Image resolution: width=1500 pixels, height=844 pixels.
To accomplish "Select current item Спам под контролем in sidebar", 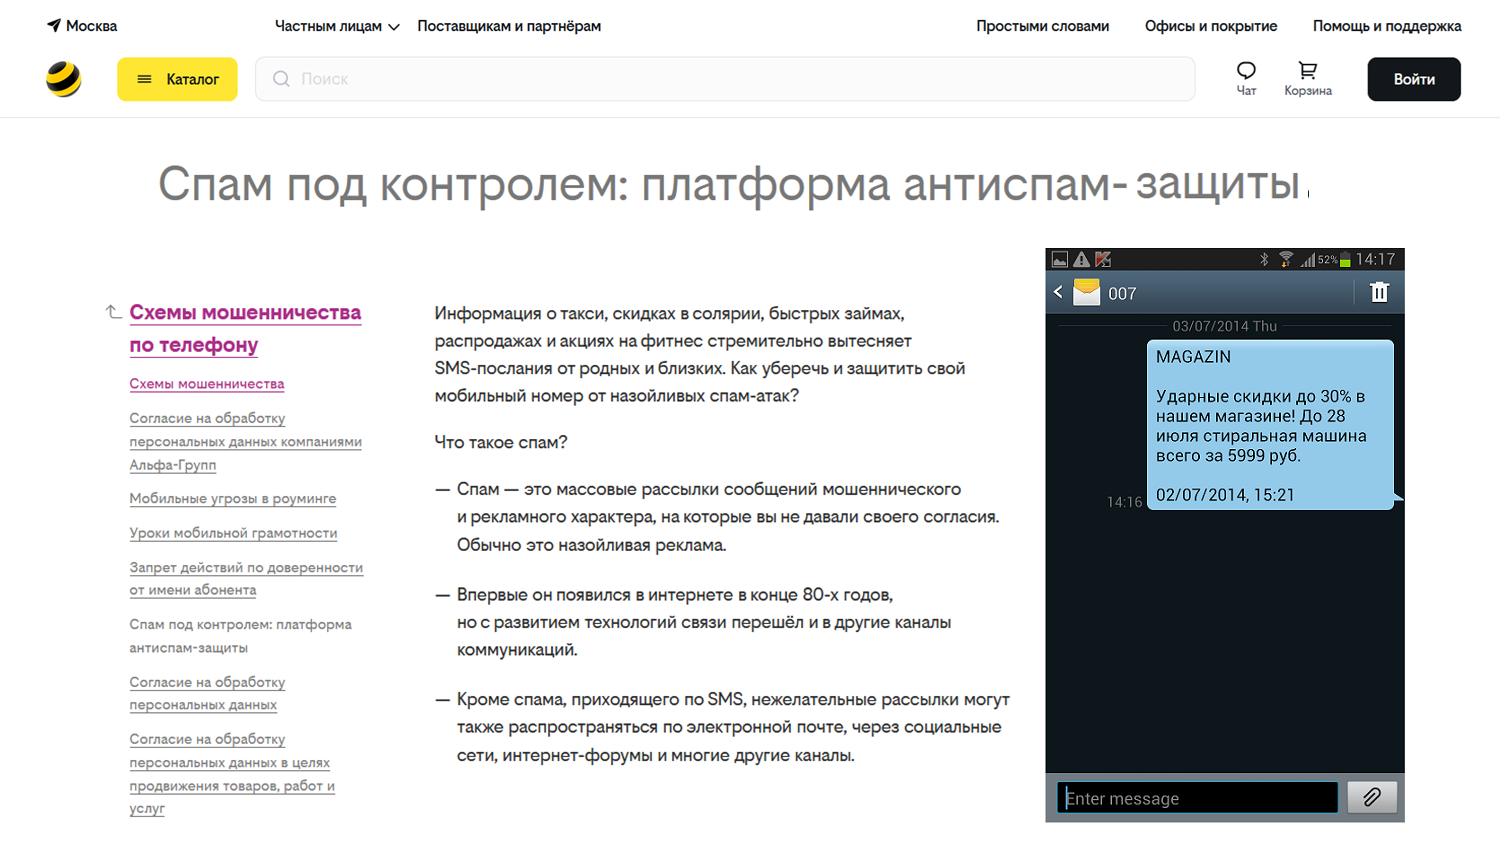I will click(240, 636).
